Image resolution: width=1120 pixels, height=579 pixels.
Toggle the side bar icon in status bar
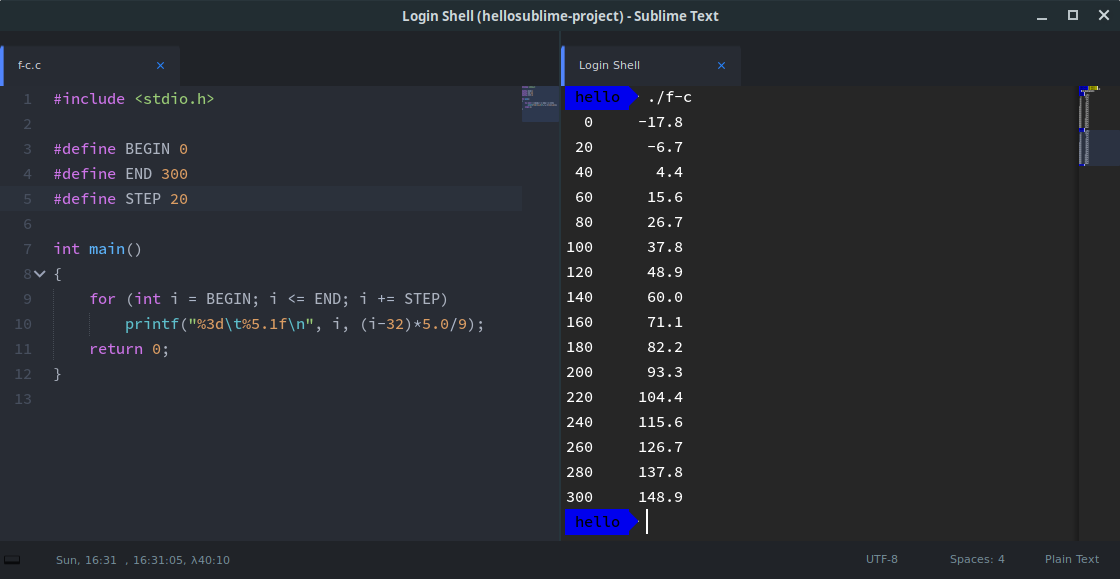coord(12,560)
